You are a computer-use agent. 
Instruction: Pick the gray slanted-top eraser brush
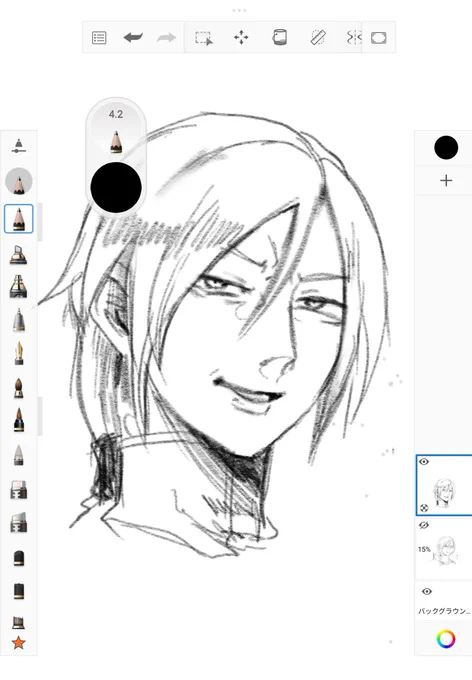pos(18,523)
